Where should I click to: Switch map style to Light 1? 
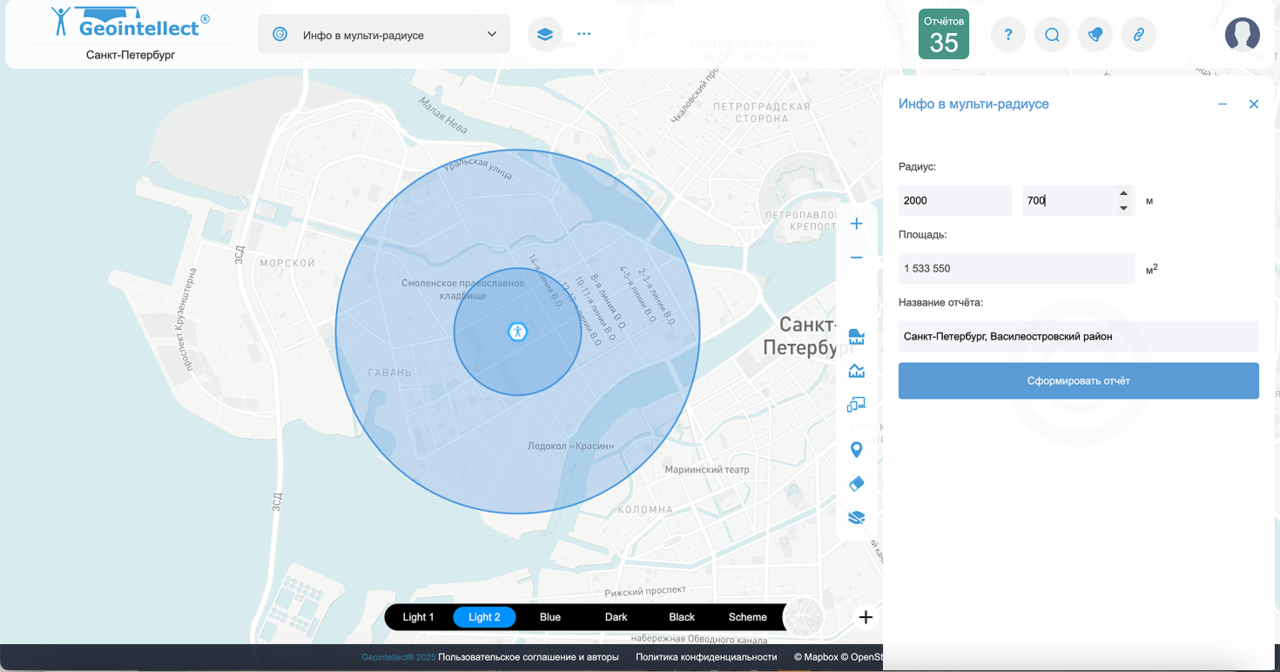[x=418, y=617]
